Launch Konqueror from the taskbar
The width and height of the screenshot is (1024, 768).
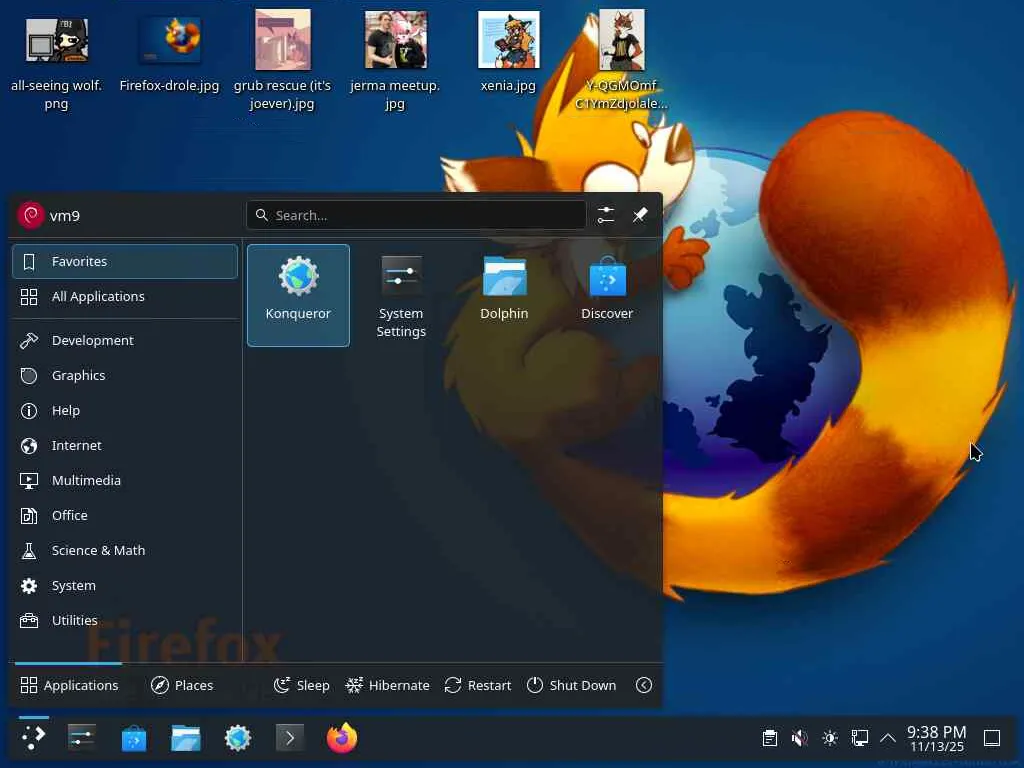[x=238, y=738]
